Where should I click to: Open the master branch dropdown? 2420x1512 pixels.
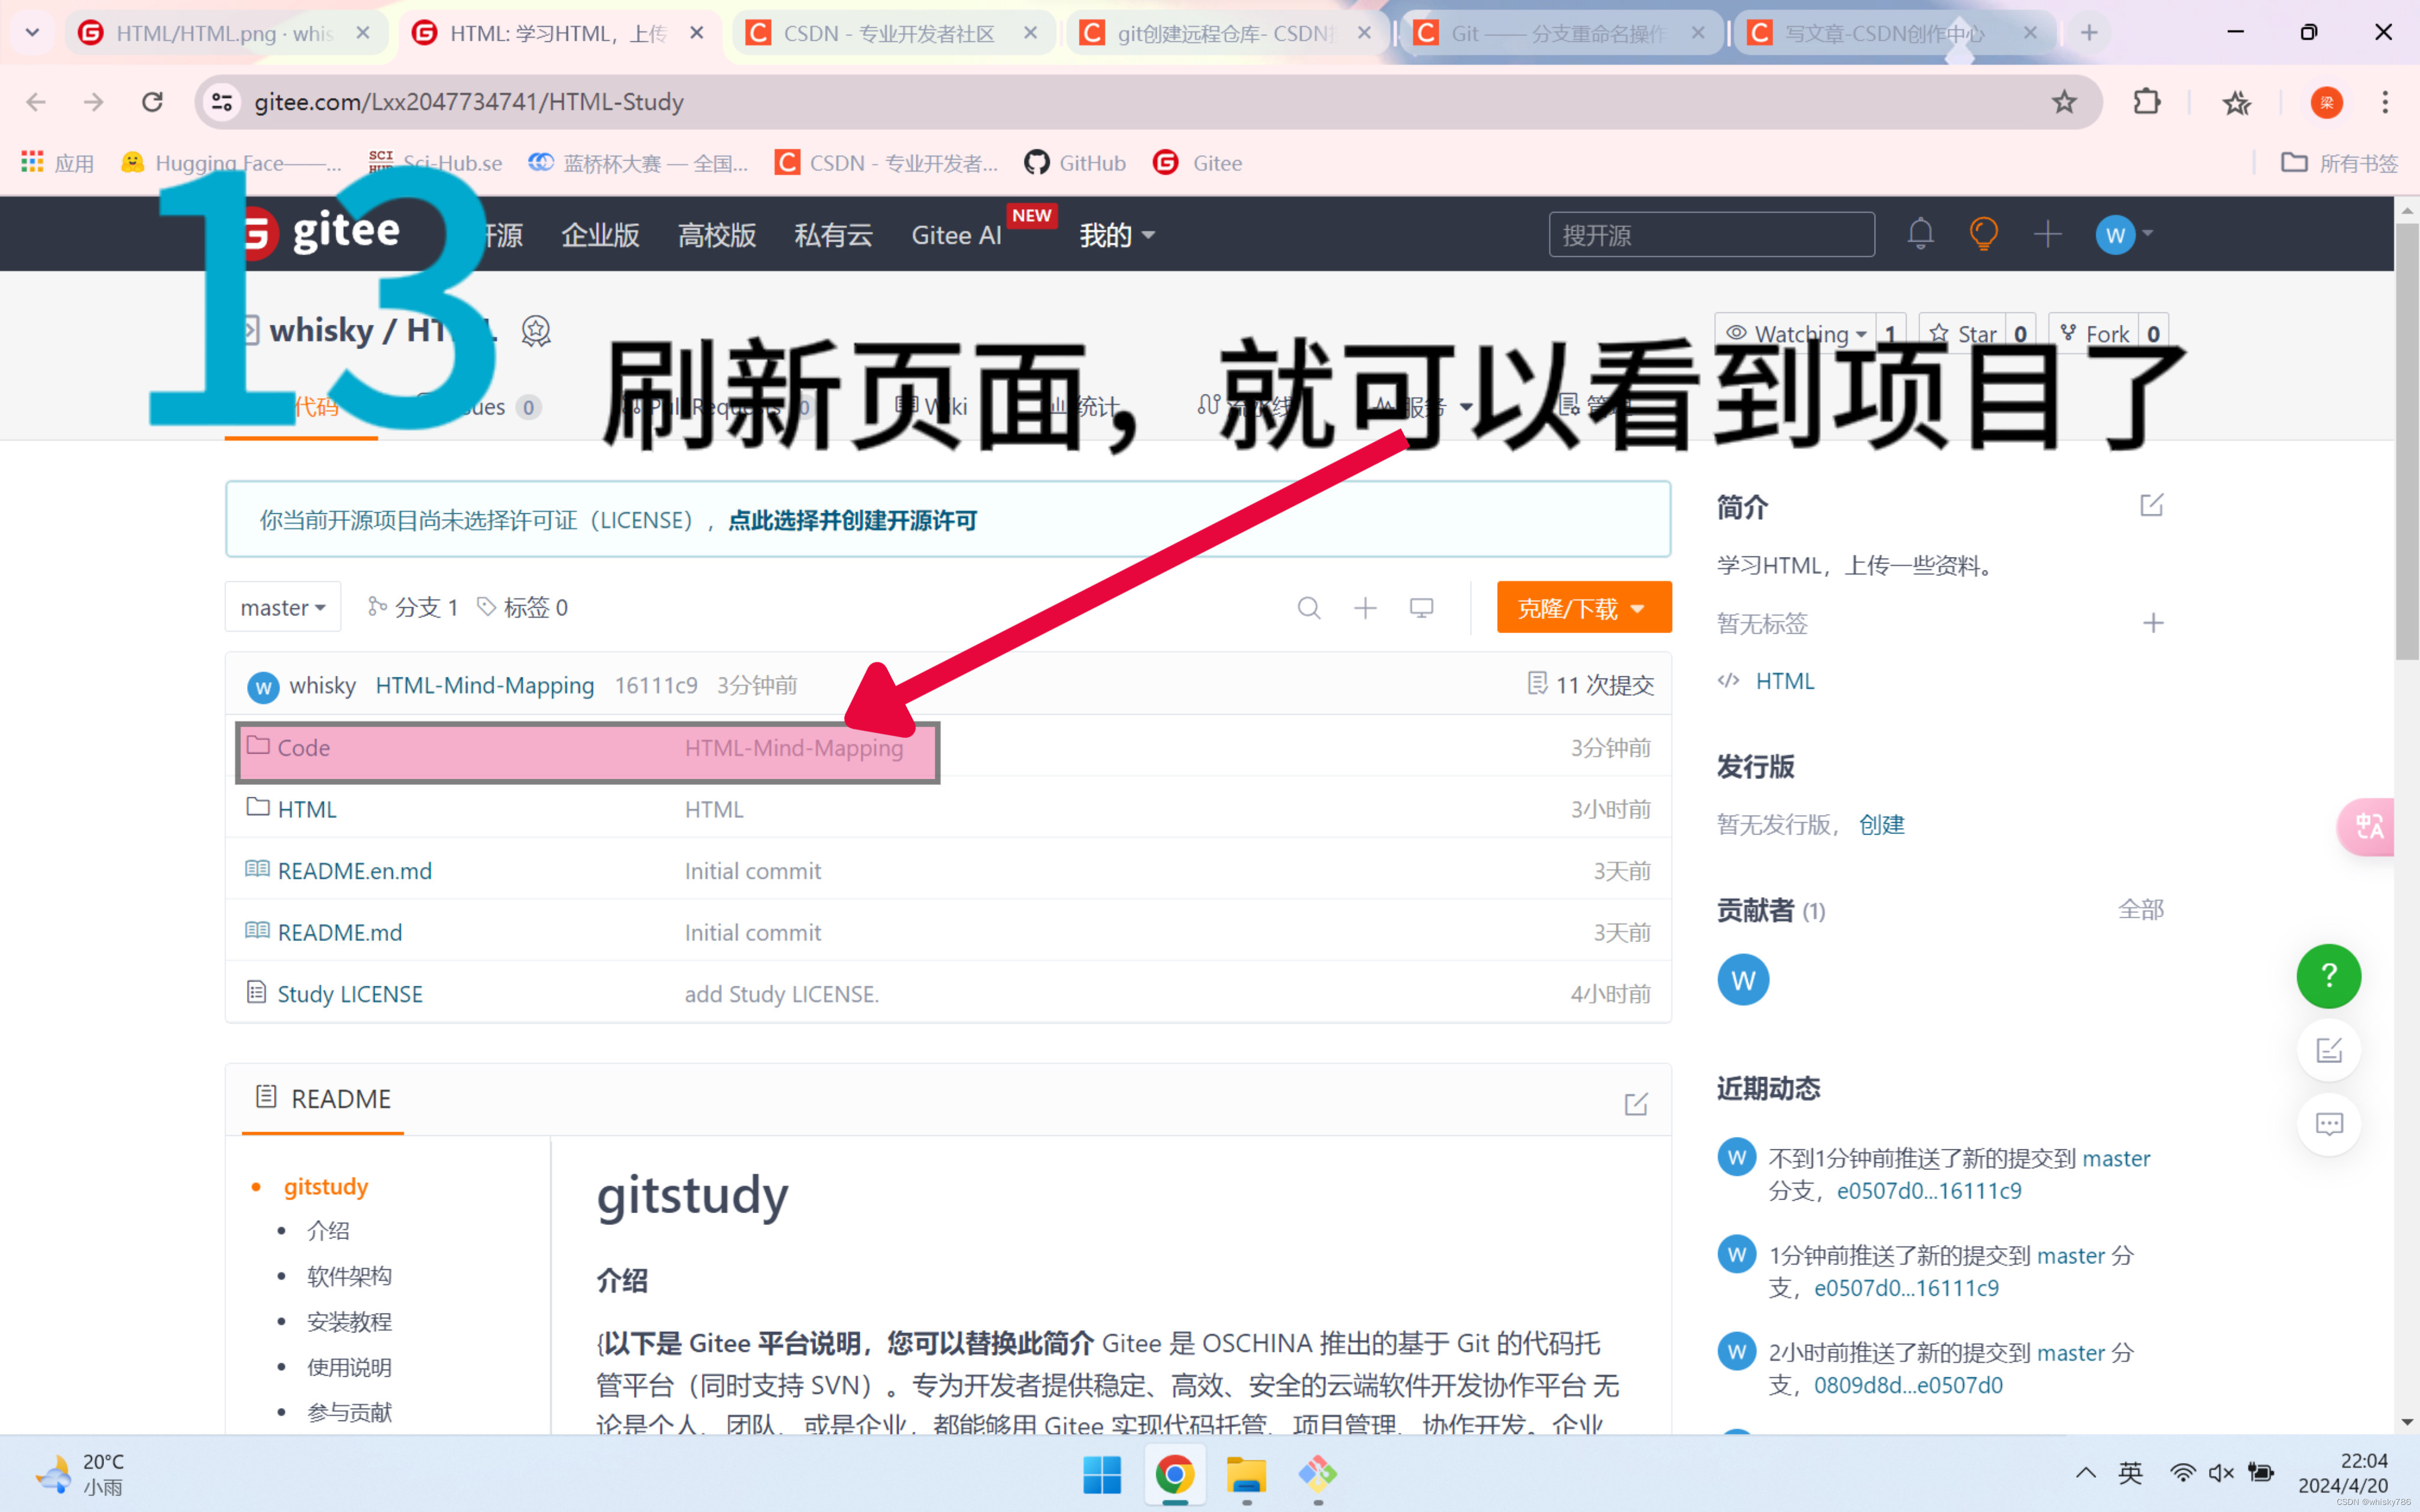[283, 608]
